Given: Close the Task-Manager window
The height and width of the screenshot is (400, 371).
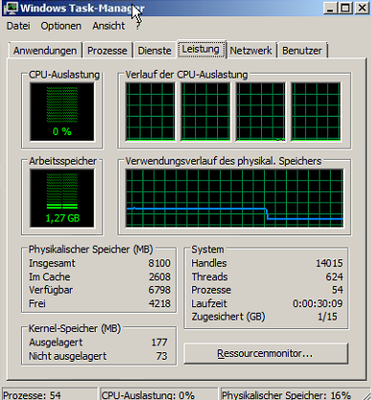Looking at the screenshot, I should pos(362,8).
